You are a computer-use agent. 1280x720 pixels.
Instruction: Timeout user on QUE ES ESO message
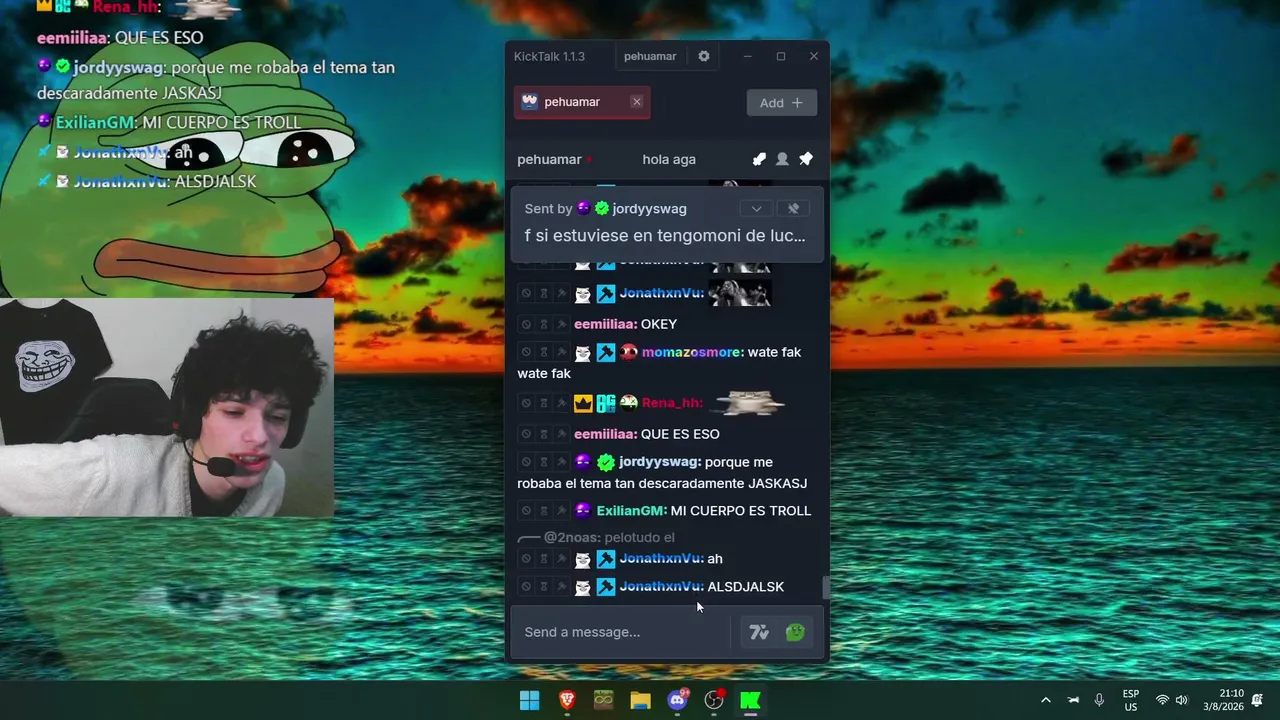pyautogui.click(x=544, y=434)
